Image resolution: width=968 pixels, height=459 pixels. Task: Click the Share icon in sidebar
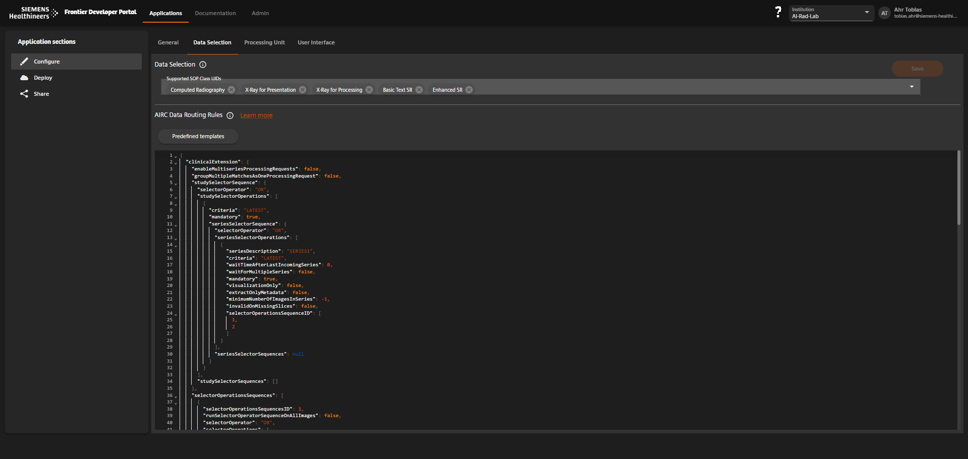pyautogui.click(x=24, y=94)
